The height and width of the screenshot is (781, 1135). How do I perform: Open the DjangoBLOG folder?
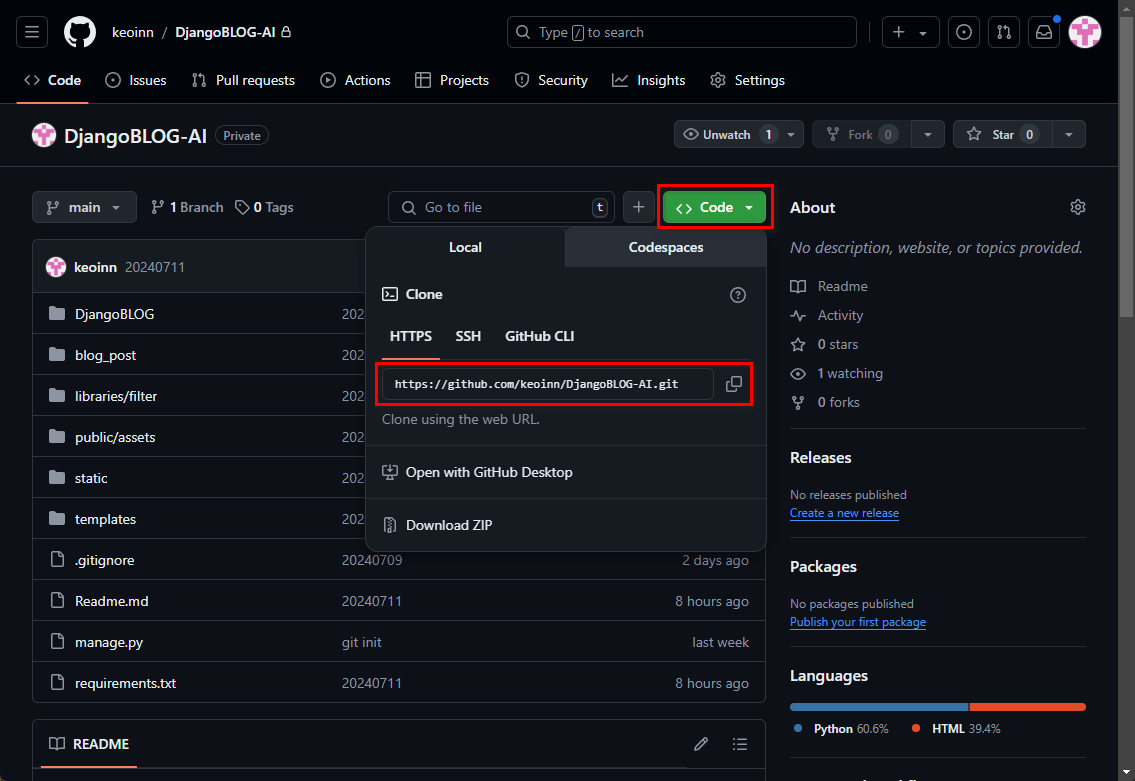tap(114, 314)
